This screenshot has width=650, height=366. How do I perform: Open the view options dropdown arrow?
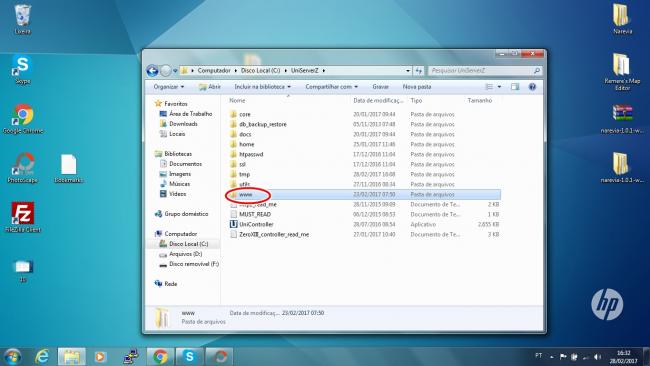point(499,87)
